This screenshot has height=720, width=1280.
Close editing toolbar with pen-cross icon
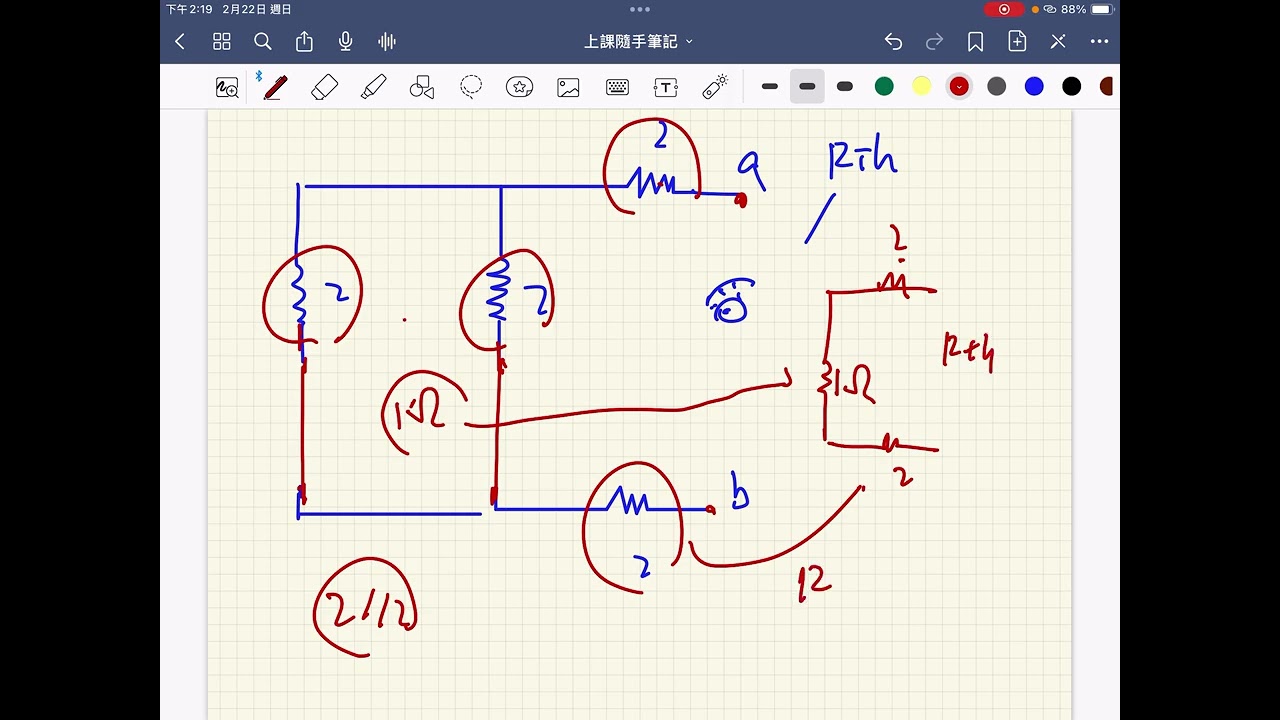(1058, 41)
